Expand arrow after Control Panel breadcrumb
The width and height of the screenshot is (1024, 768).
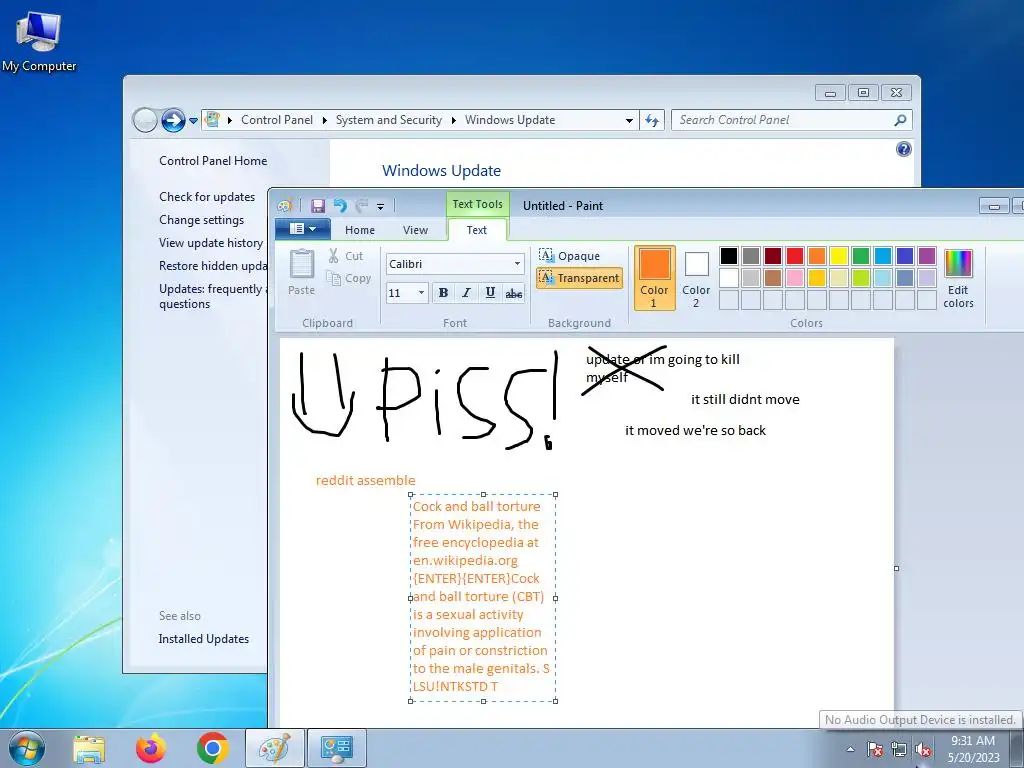325,120
